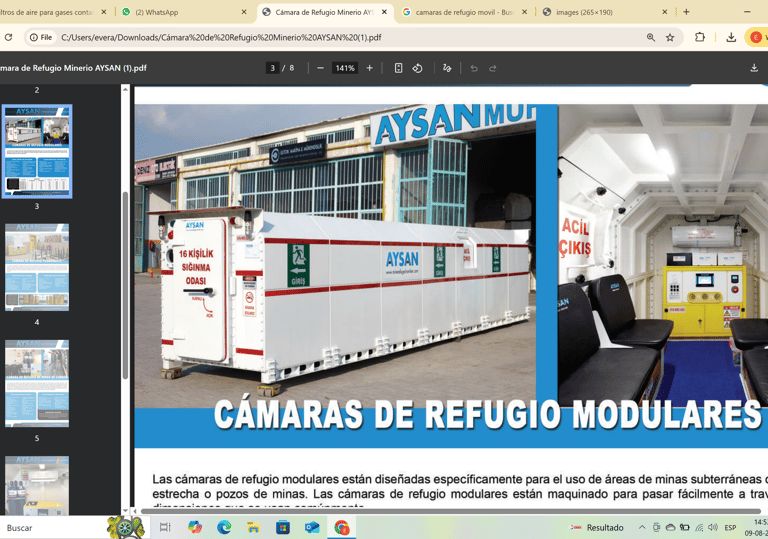Zoom in on the PDF page
768x539 pixels.
(369, 68)
